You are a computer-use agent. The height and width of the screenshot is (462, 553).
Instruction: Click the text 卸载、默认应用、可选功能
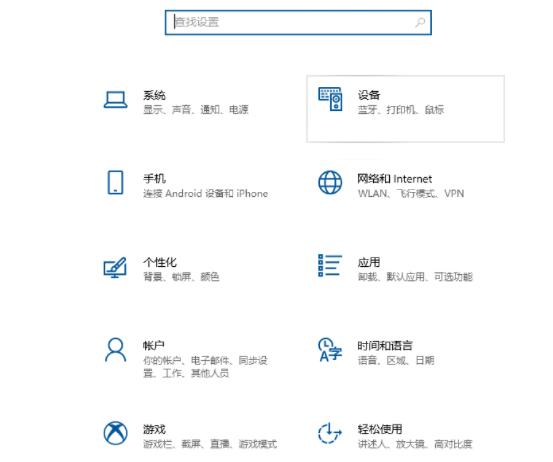415,277
